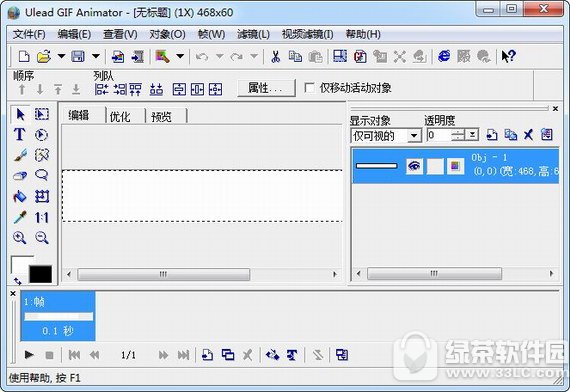Image resolution: width=570 pixels, height=392 pixels.
Task: Click the Add banner text icon
Action: [x=292, y=355]
